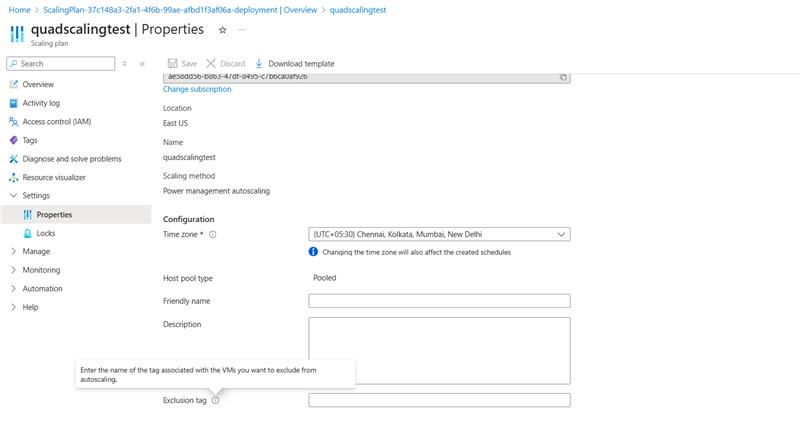The width and height of the screenshot is (800, 426).
Task: Click the Friendly name input field
Action: tap(439, 300)
